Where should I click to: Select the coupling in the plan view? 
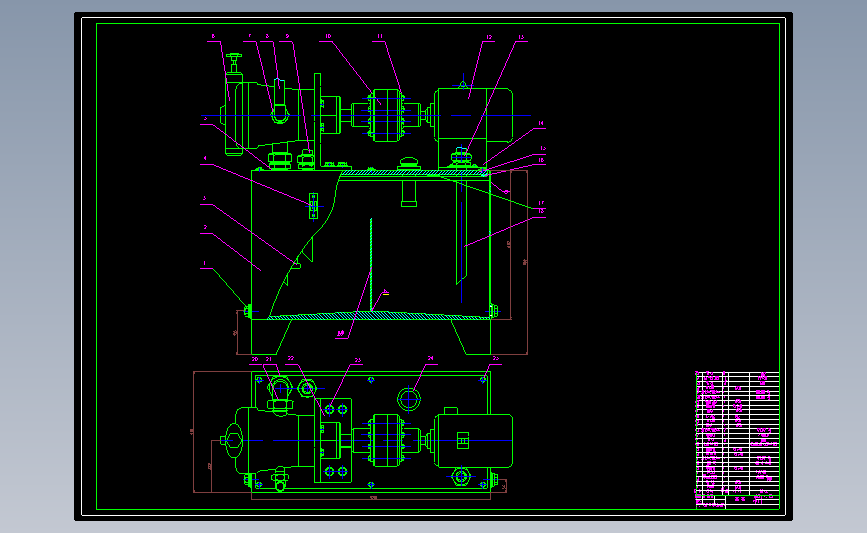click(387, 440)
